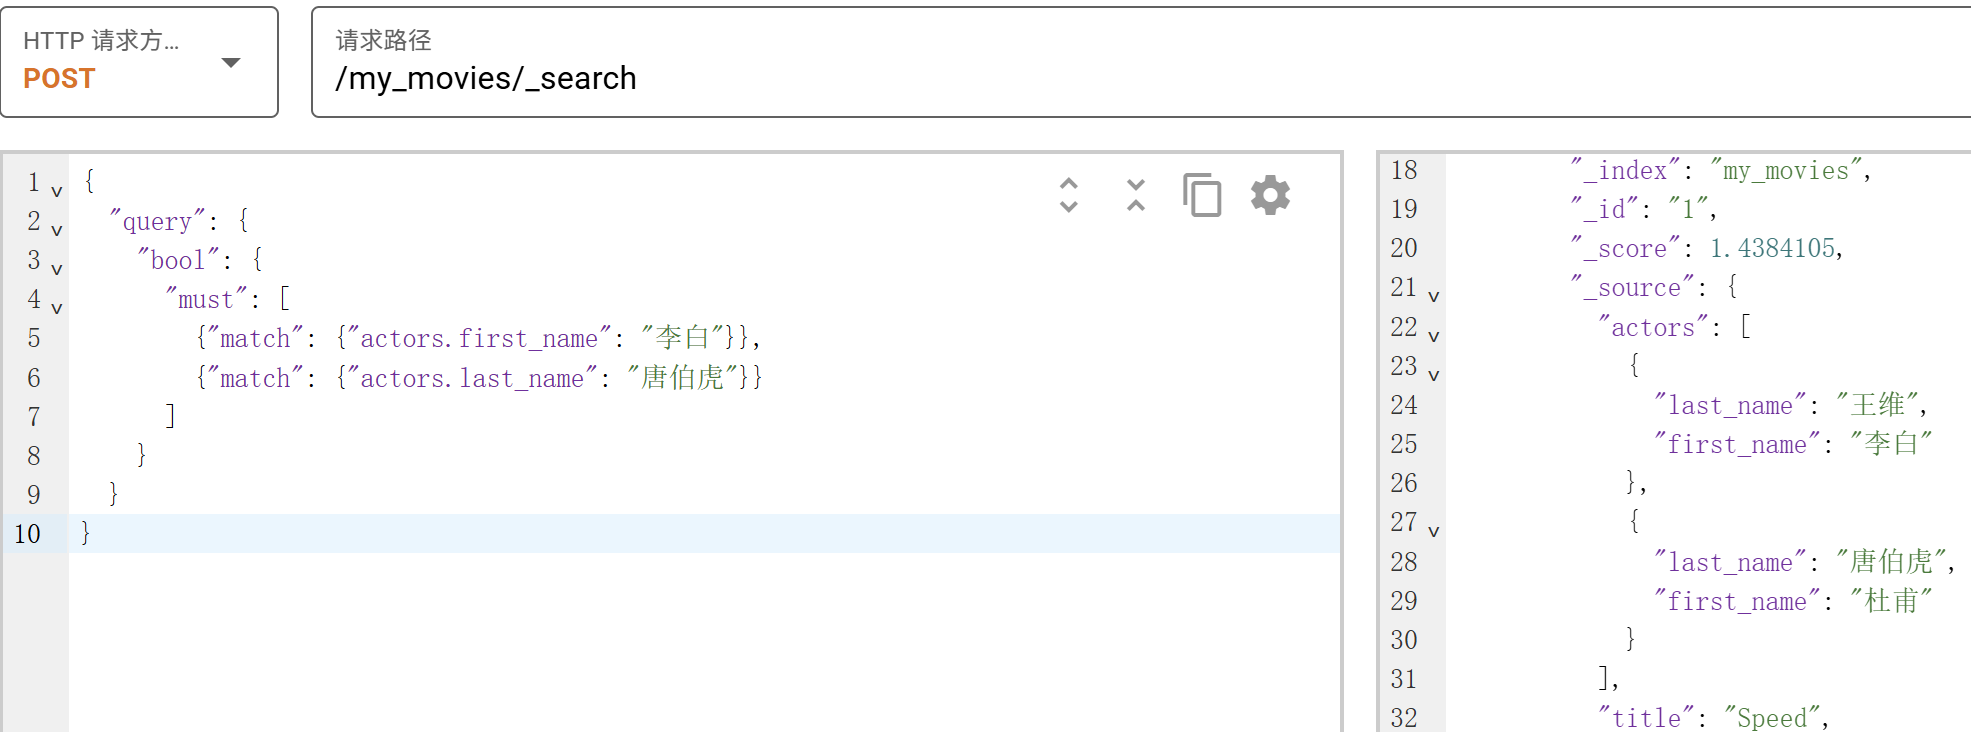Click the dropdown arrow beside POST

tap(231, 63)
